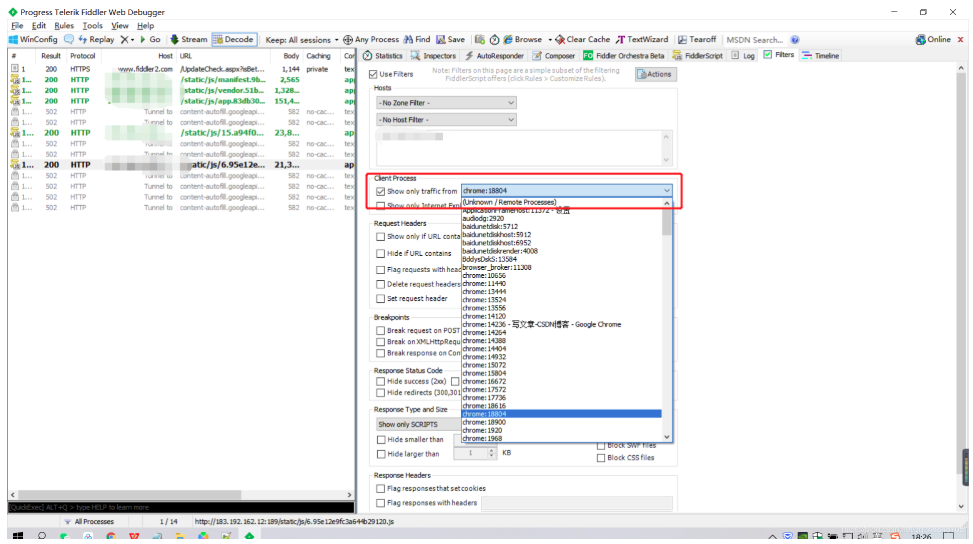Click the timer clock toolbar icon

494,39
